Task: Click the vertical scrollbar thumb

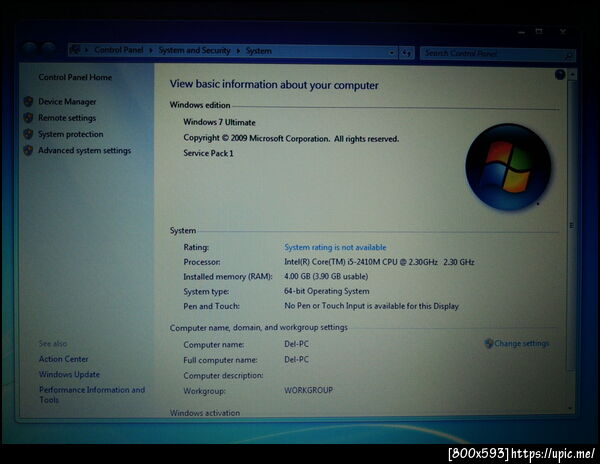Action: pyautogui.click(x=572, y=225)
